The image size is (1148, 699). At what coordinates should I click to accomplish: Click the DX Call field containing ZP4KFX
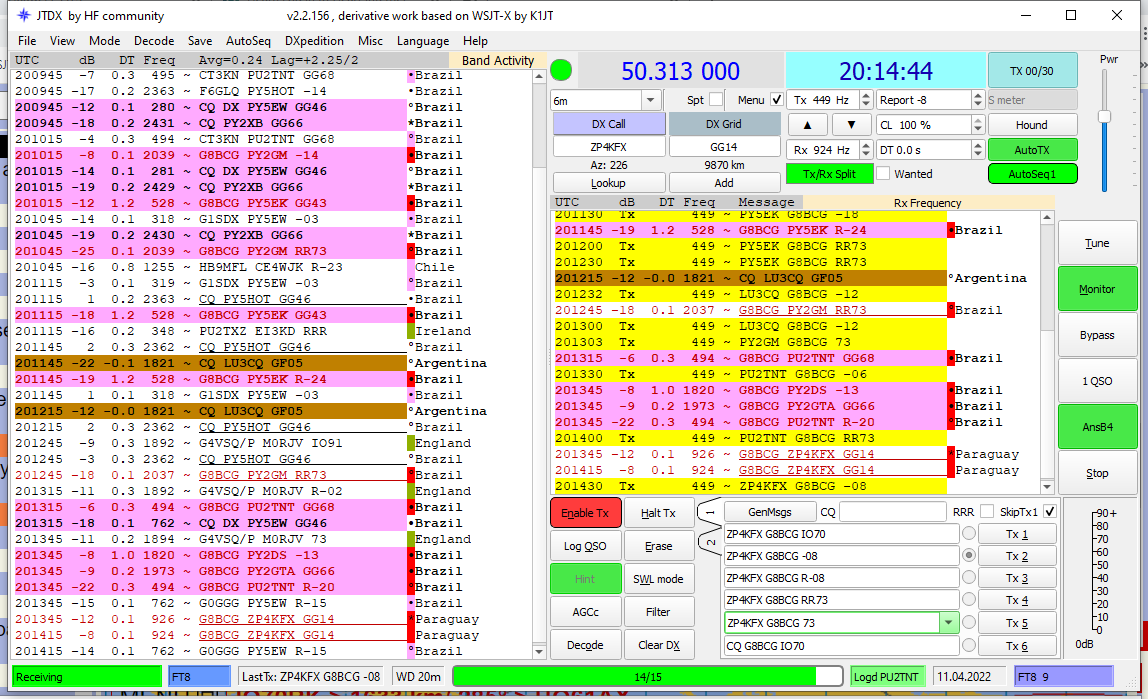[608, 146]
